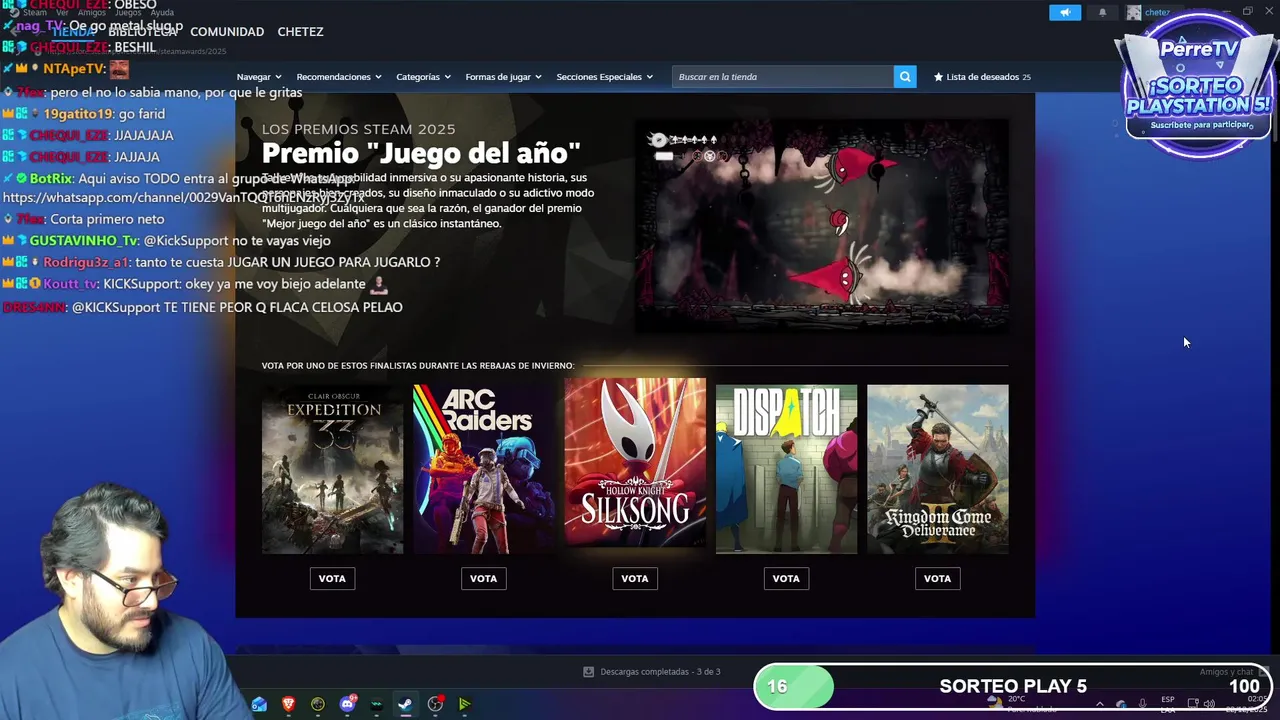The height and width of the screenshot is (720, 1280).
Task: Click the Buscar en la tienda field
Action: 783,77
